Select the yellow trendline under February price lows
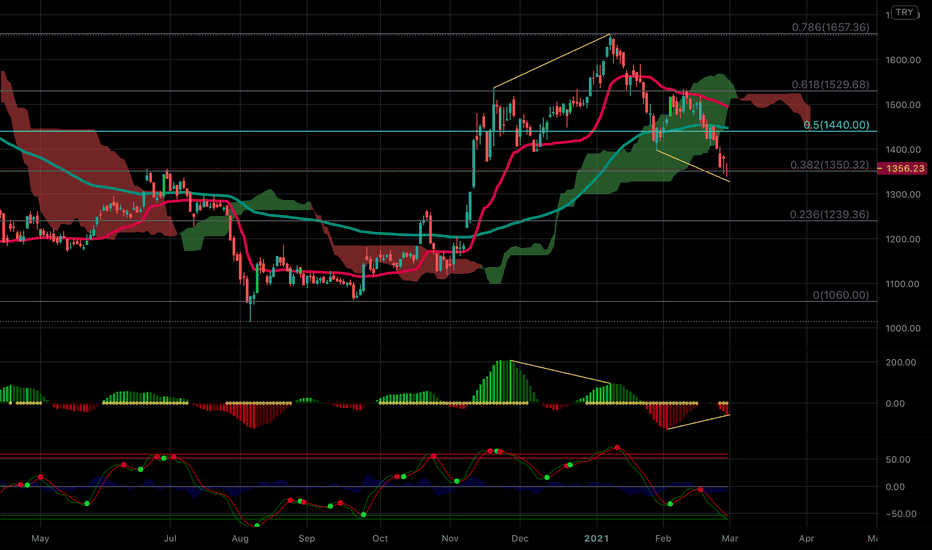This screenshot has width=932, height=550. pyautogui.click(x=692, y=166)
